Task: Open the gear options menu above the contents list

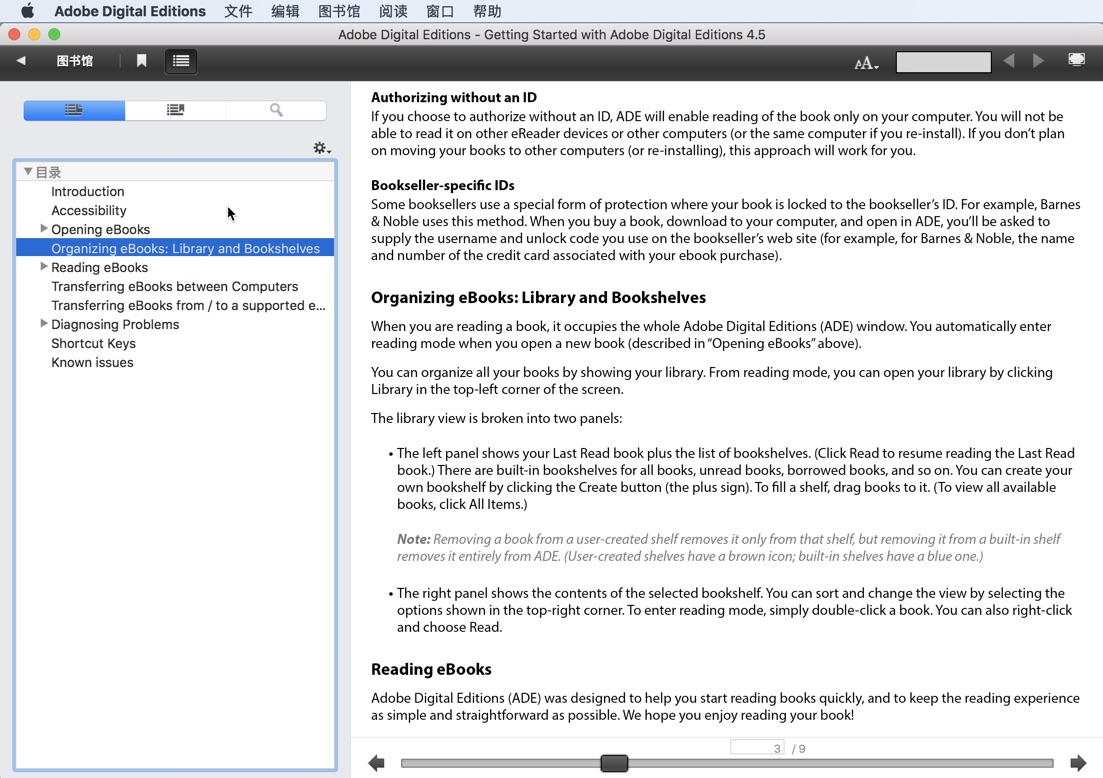Action: tap(321, 147)
